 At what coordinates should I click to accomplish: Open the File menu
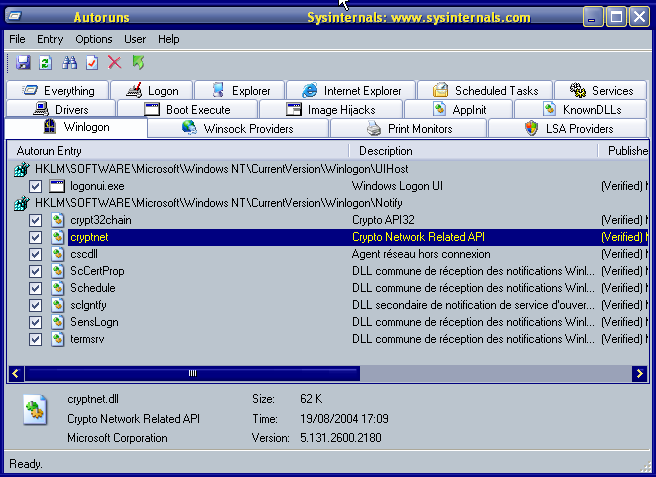point(17,39)
